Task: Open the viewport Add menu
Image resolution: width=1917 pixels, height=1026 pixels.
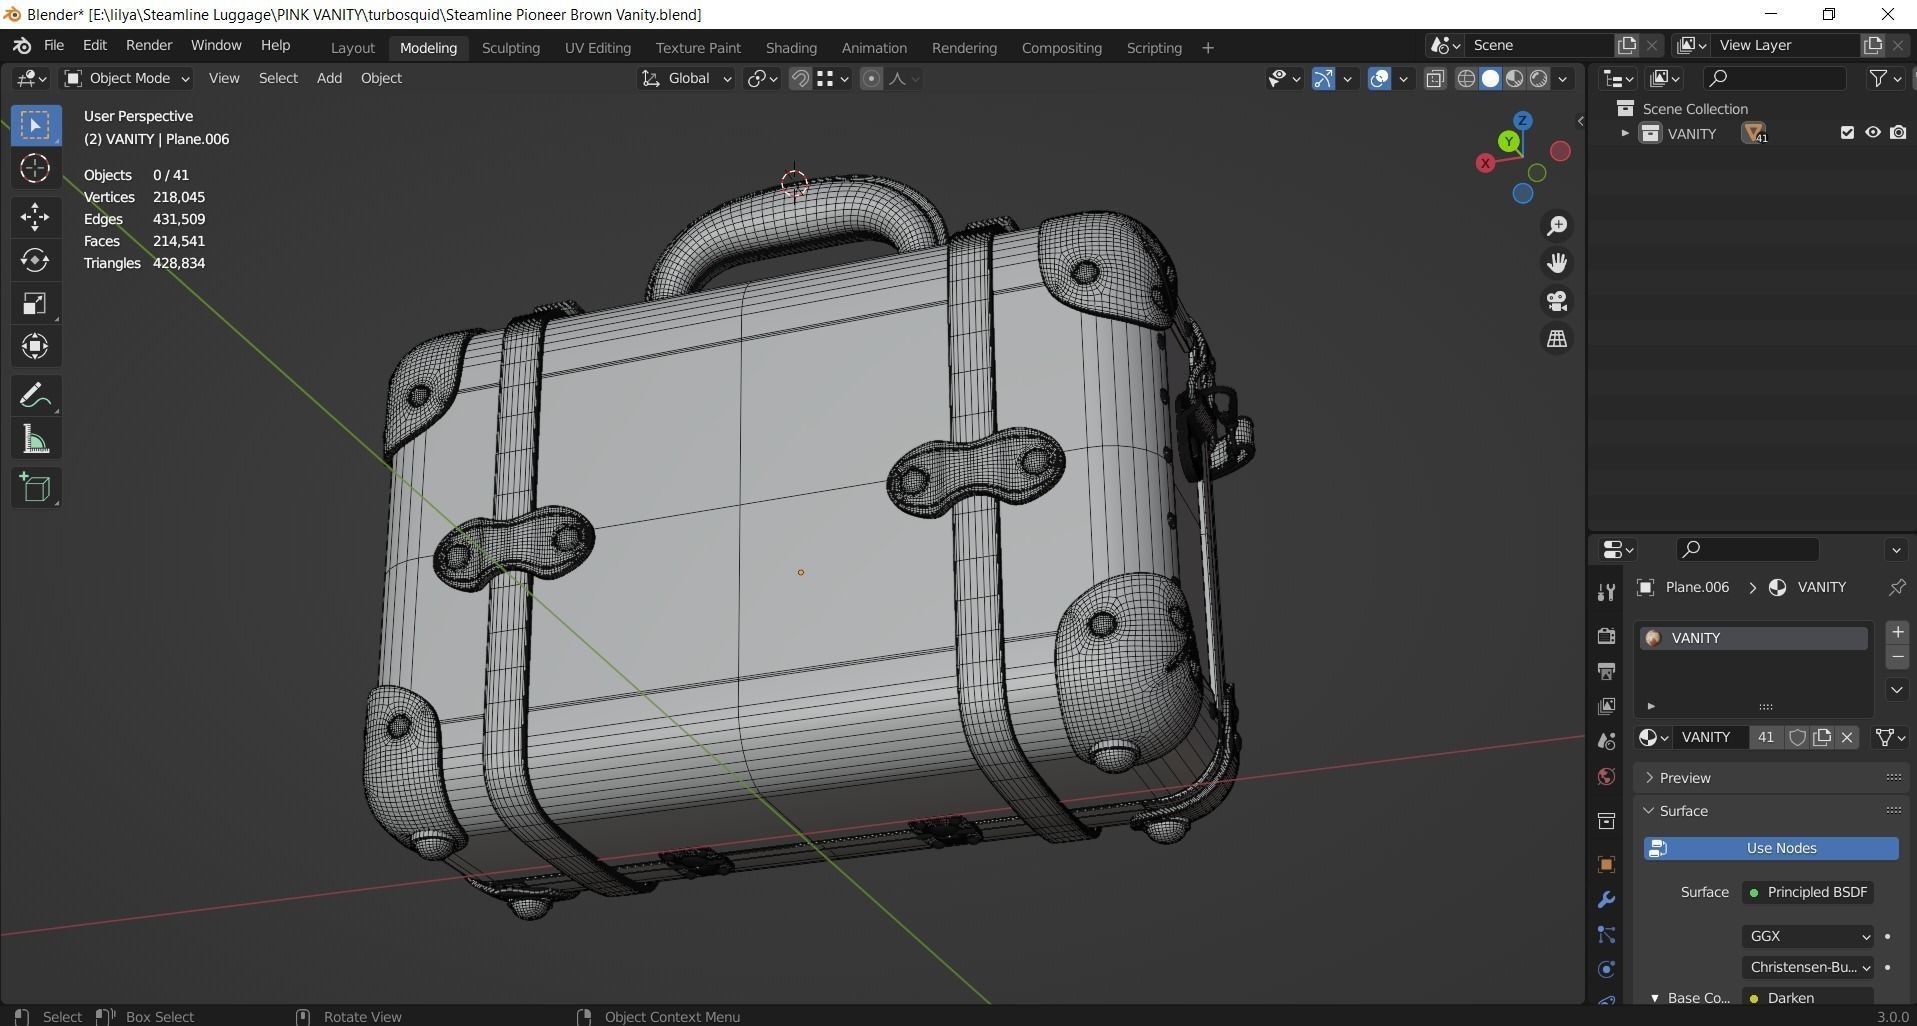Action: pyautogui.click(x=329, y=78)
